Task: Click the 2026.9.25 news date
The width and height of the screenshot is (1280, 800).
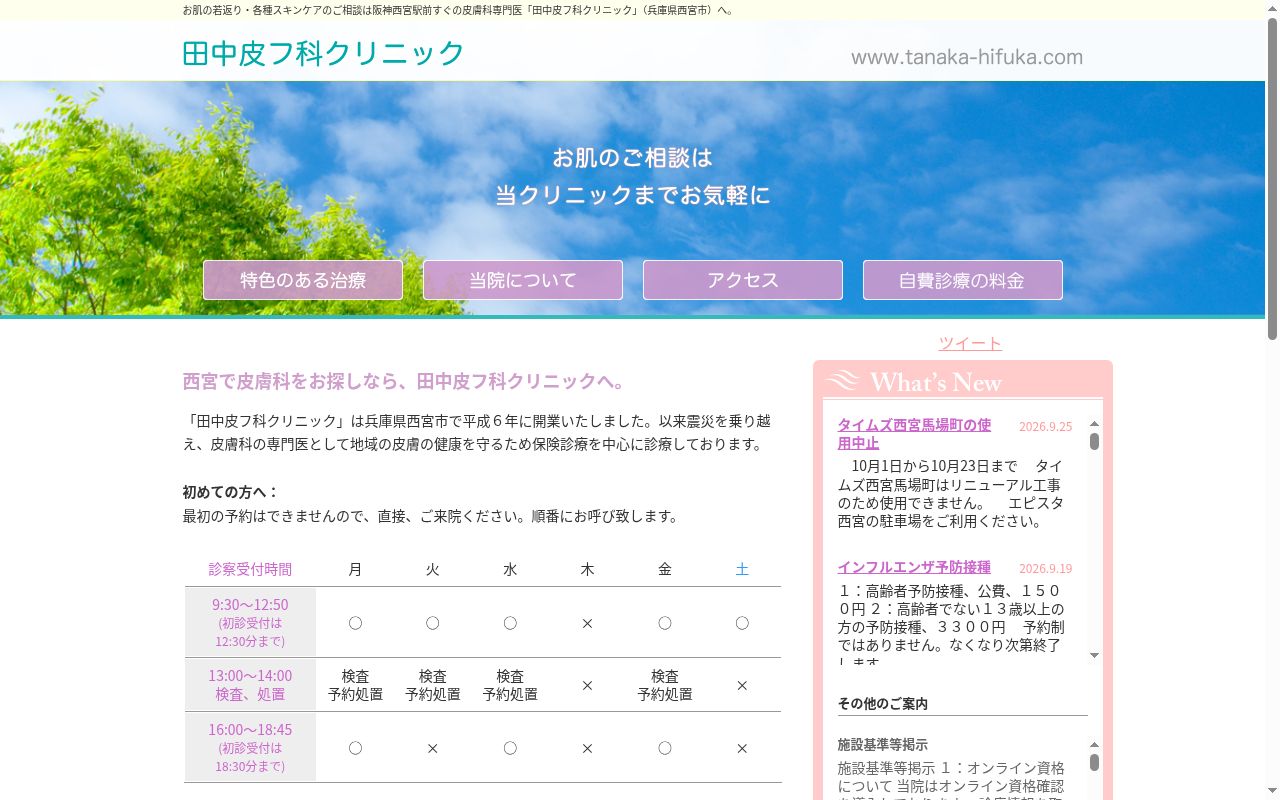Action: click(1045, 426)
